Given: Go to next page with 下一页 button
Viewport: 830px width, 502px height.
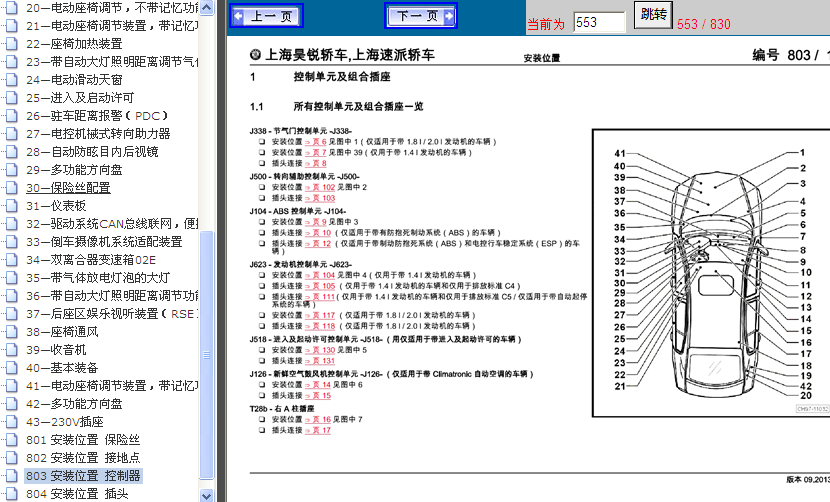Looking at the screenshot, I should (x=421, y=16).
